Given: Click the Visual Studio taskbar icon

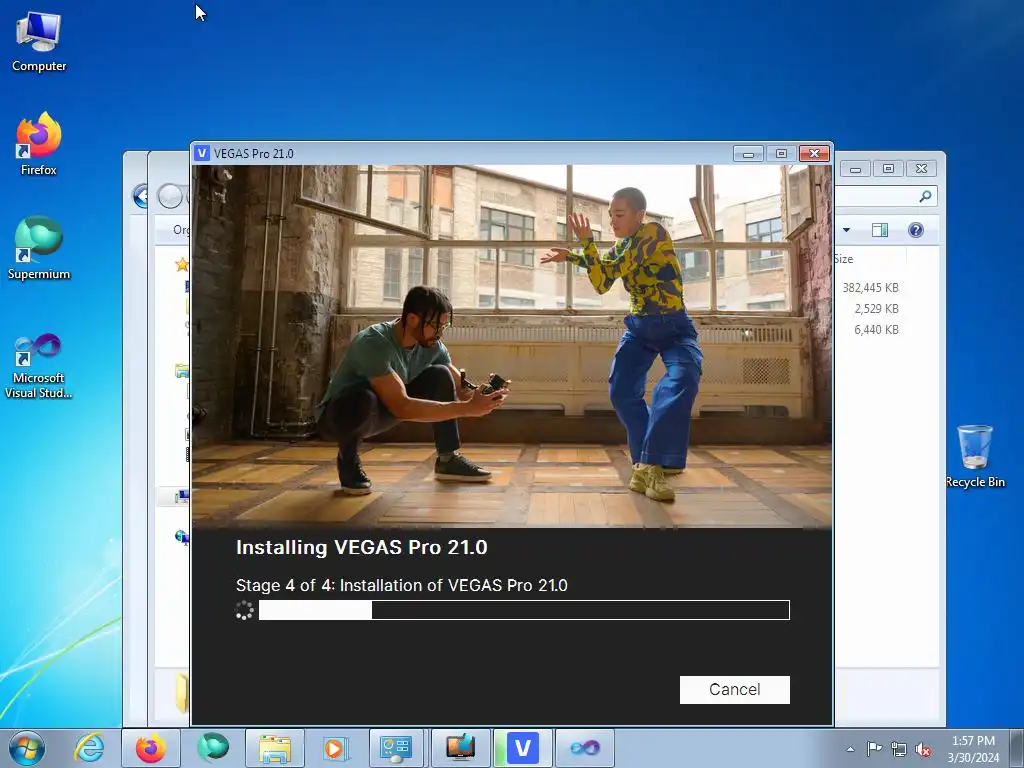Looking at the screenshot, I should [x=584, y=748].
